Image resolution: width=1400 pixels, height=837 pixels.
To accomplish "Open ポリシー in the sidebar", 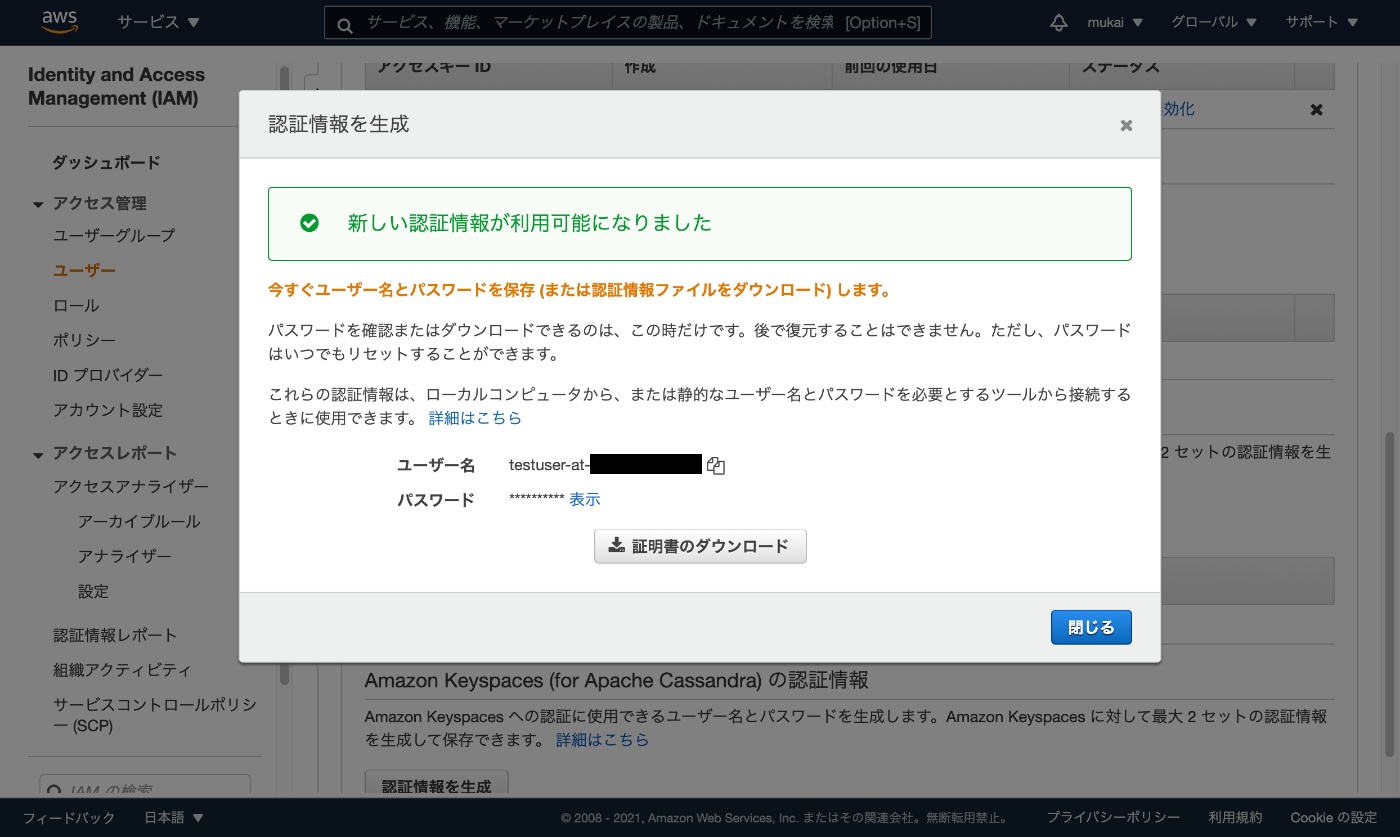I will point(84,340).
